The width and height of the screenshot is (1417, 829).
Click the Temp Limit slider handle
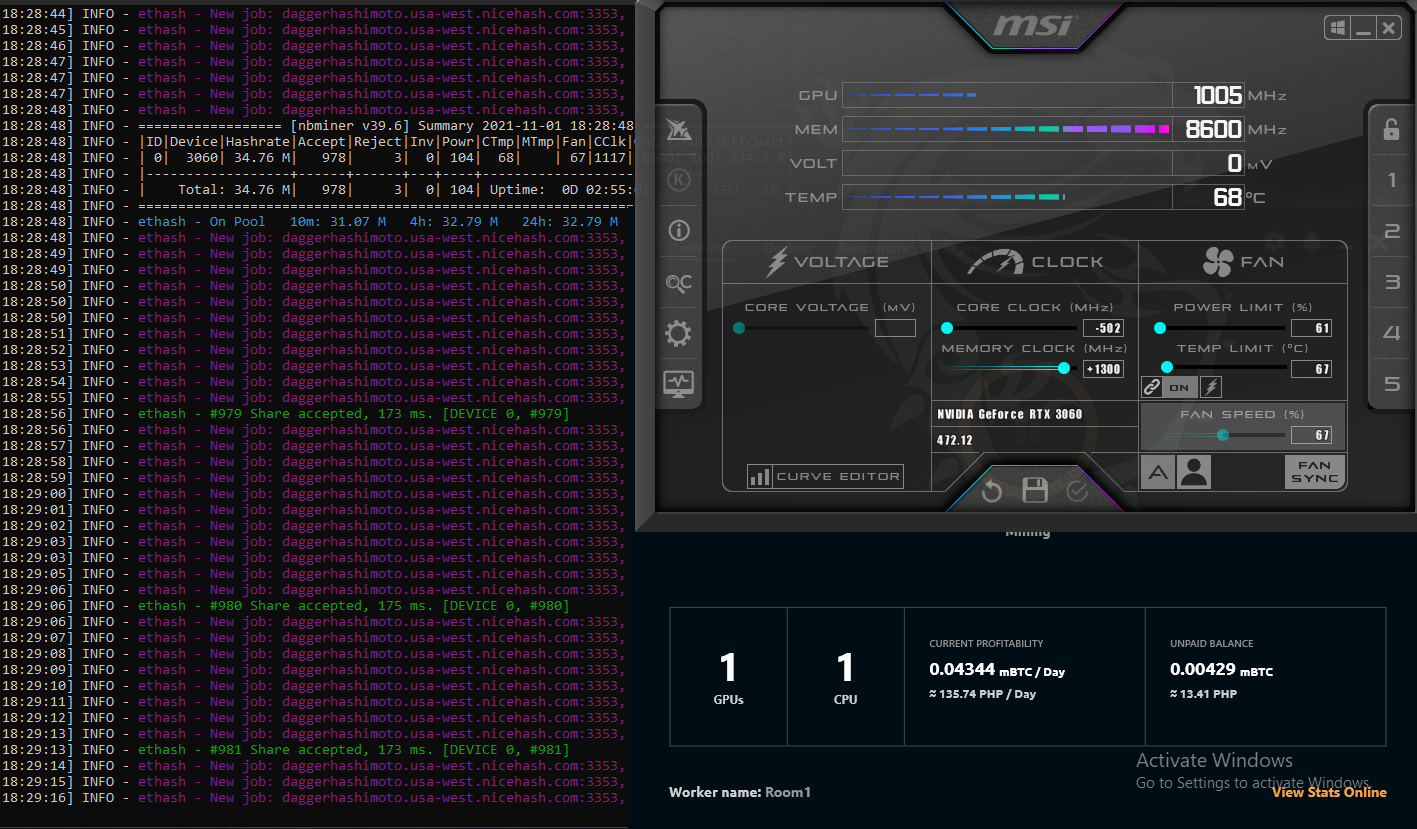(1167, 368)
